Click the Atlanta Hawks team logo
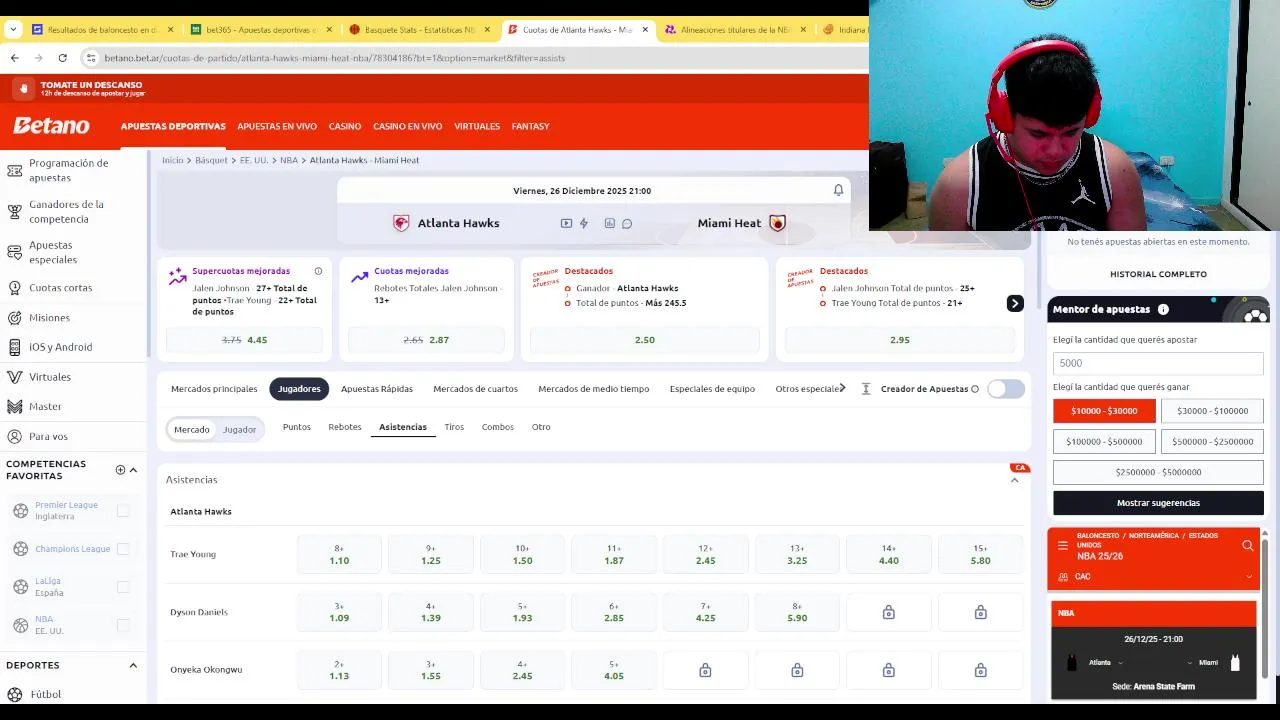1280x720 pixels. [x=401, y=223]
